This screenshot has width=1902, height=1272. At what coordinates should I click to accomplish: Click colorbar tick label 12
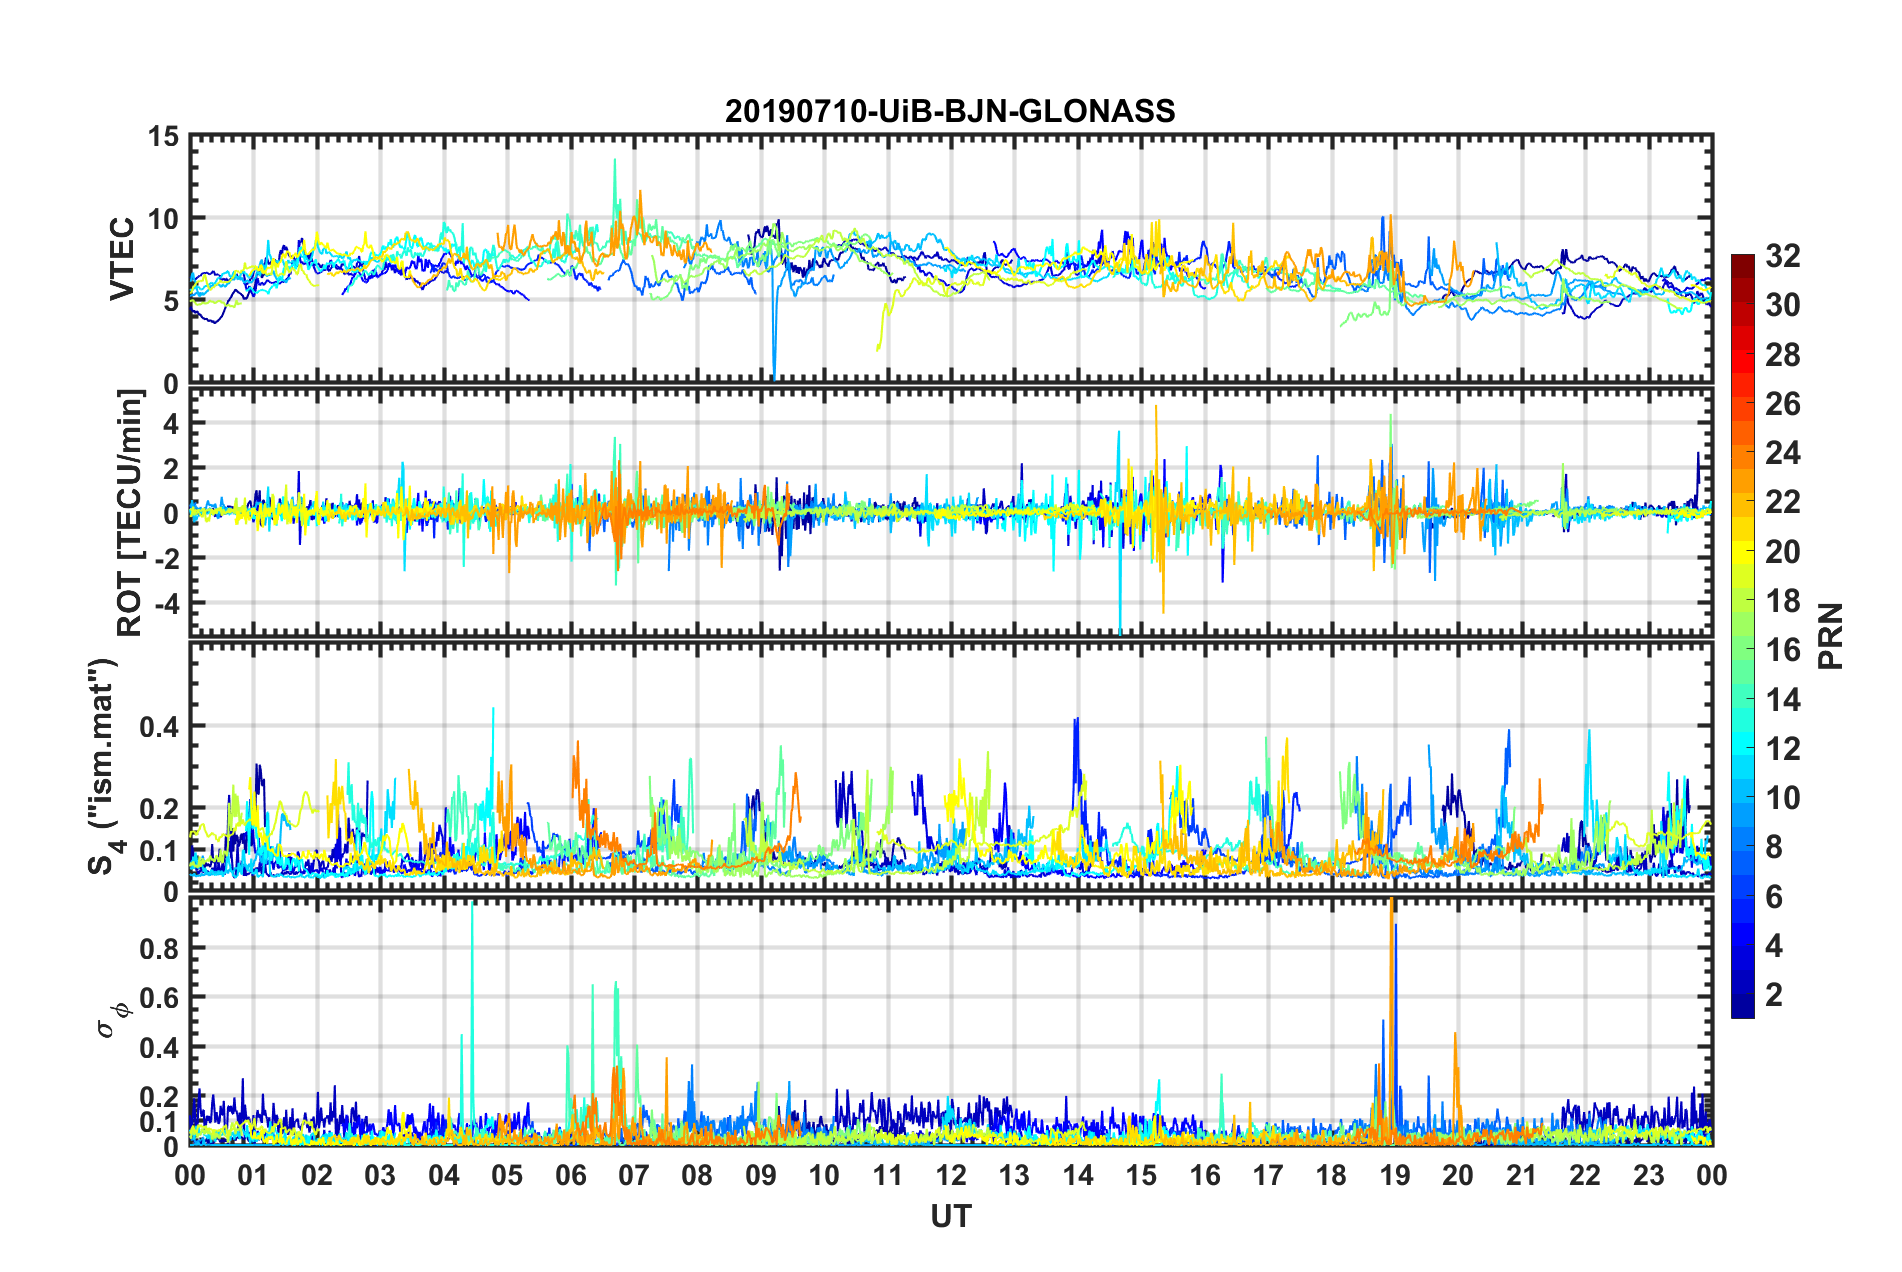[x=1782, y=749]
